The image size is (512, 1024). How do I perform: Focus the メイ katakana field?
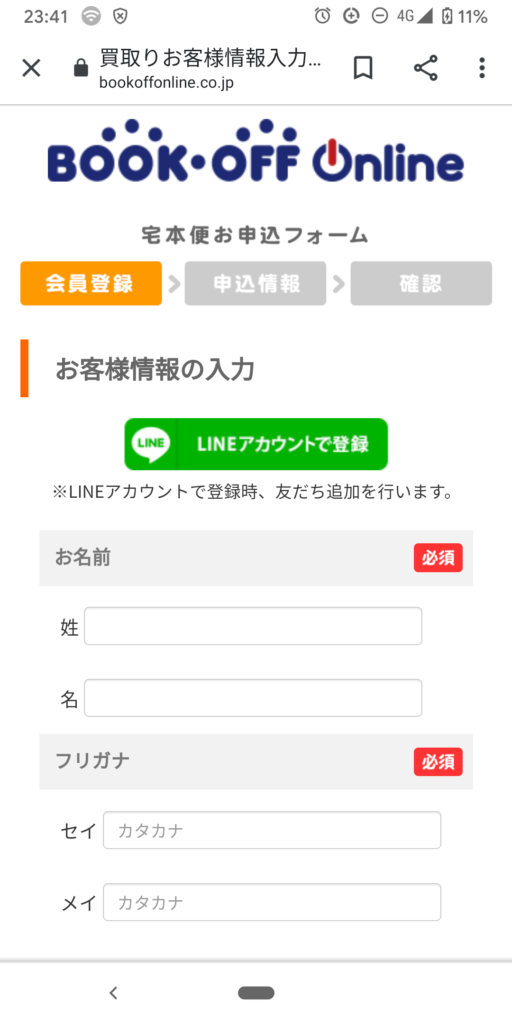[x=272, y=902]
